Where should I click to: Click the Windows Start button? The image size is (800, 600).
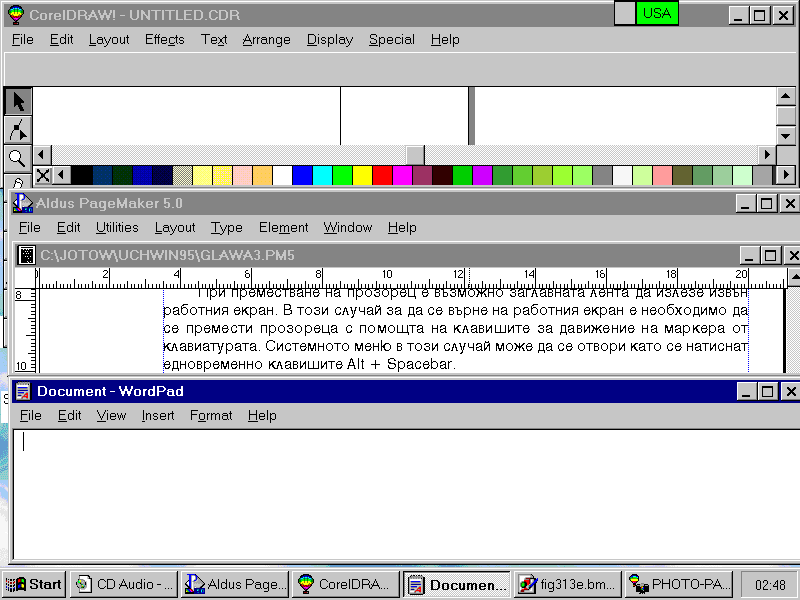point(34,584)
